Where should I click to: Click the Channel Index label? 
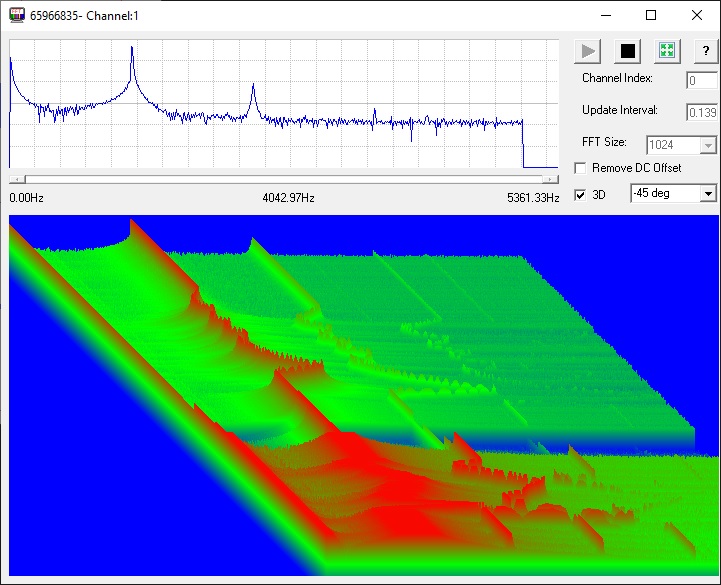(x=617, y=78)
